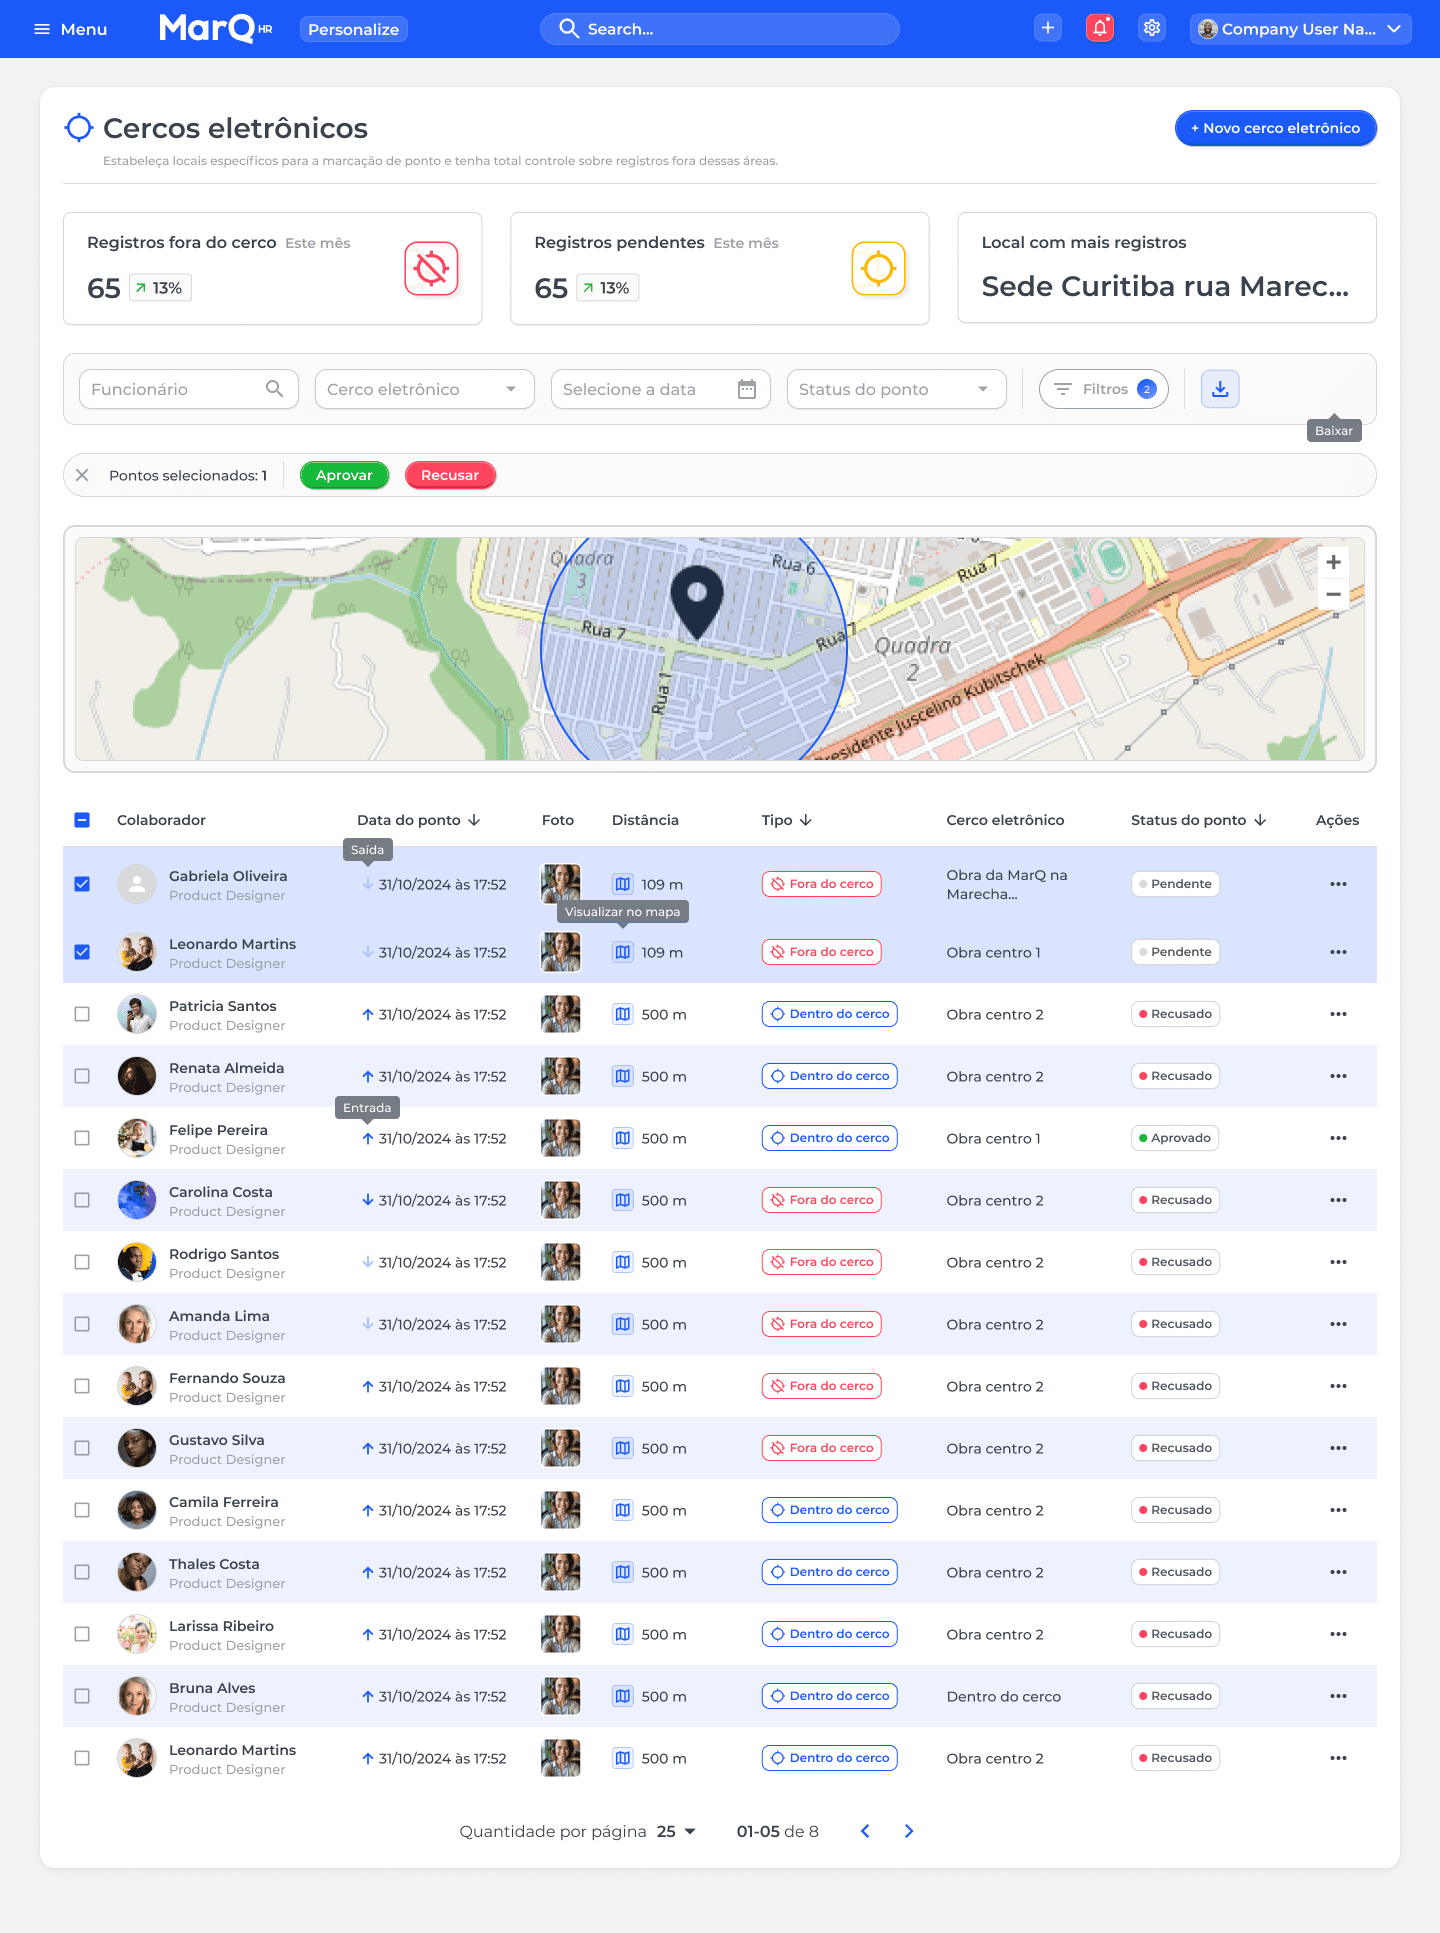
Task: Check Rodrigo Santos row checkbox
Action: (x=82, y=1262)
